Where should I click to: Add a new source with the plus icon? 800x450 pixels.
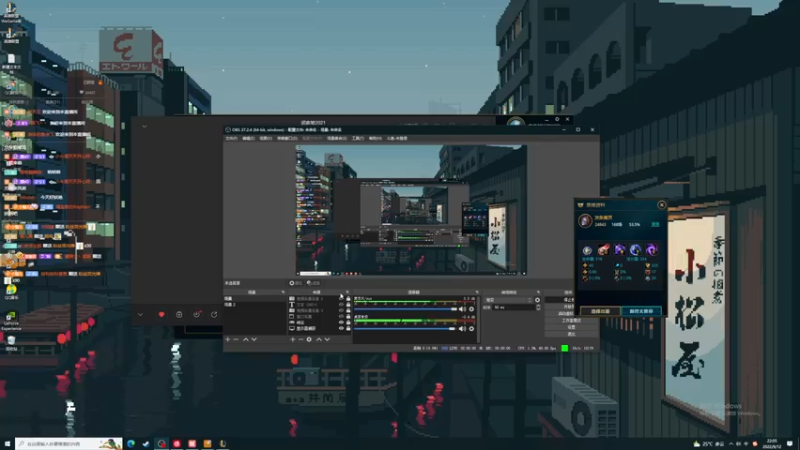(292, 339)
